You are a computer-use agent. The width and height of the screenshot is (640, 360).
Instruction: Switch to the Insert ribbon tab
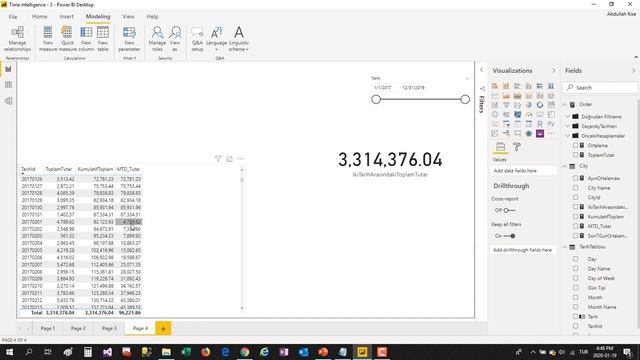coord(67,17)
